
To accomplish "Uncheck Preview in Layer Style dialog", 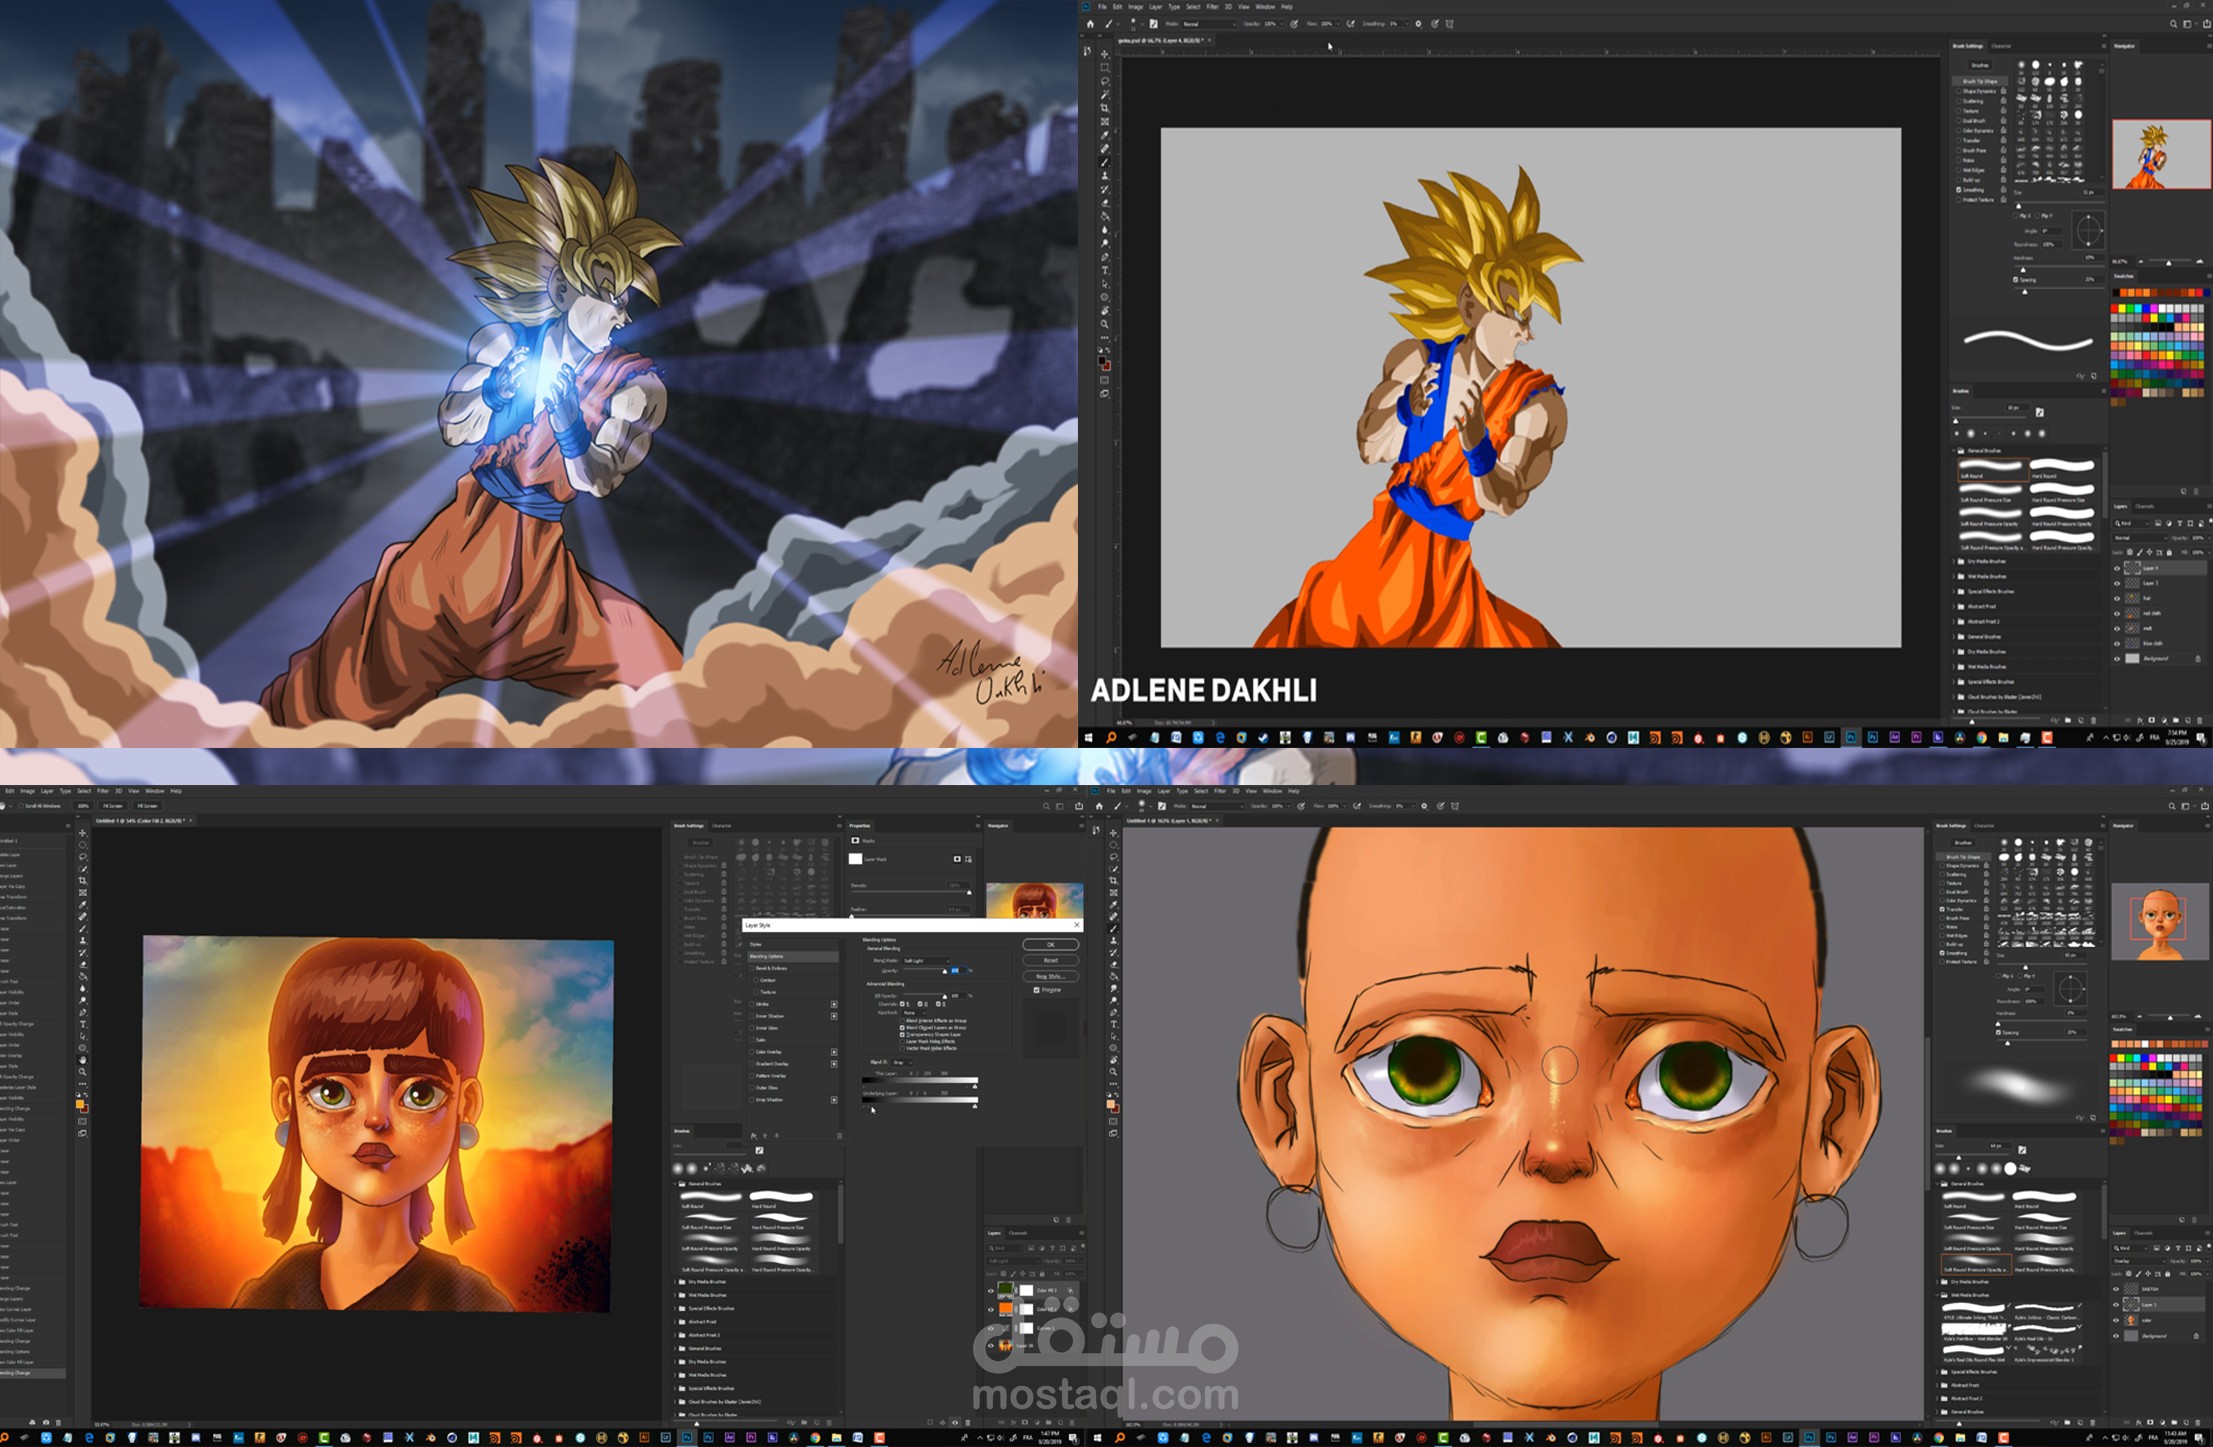I will point(1036,990).
